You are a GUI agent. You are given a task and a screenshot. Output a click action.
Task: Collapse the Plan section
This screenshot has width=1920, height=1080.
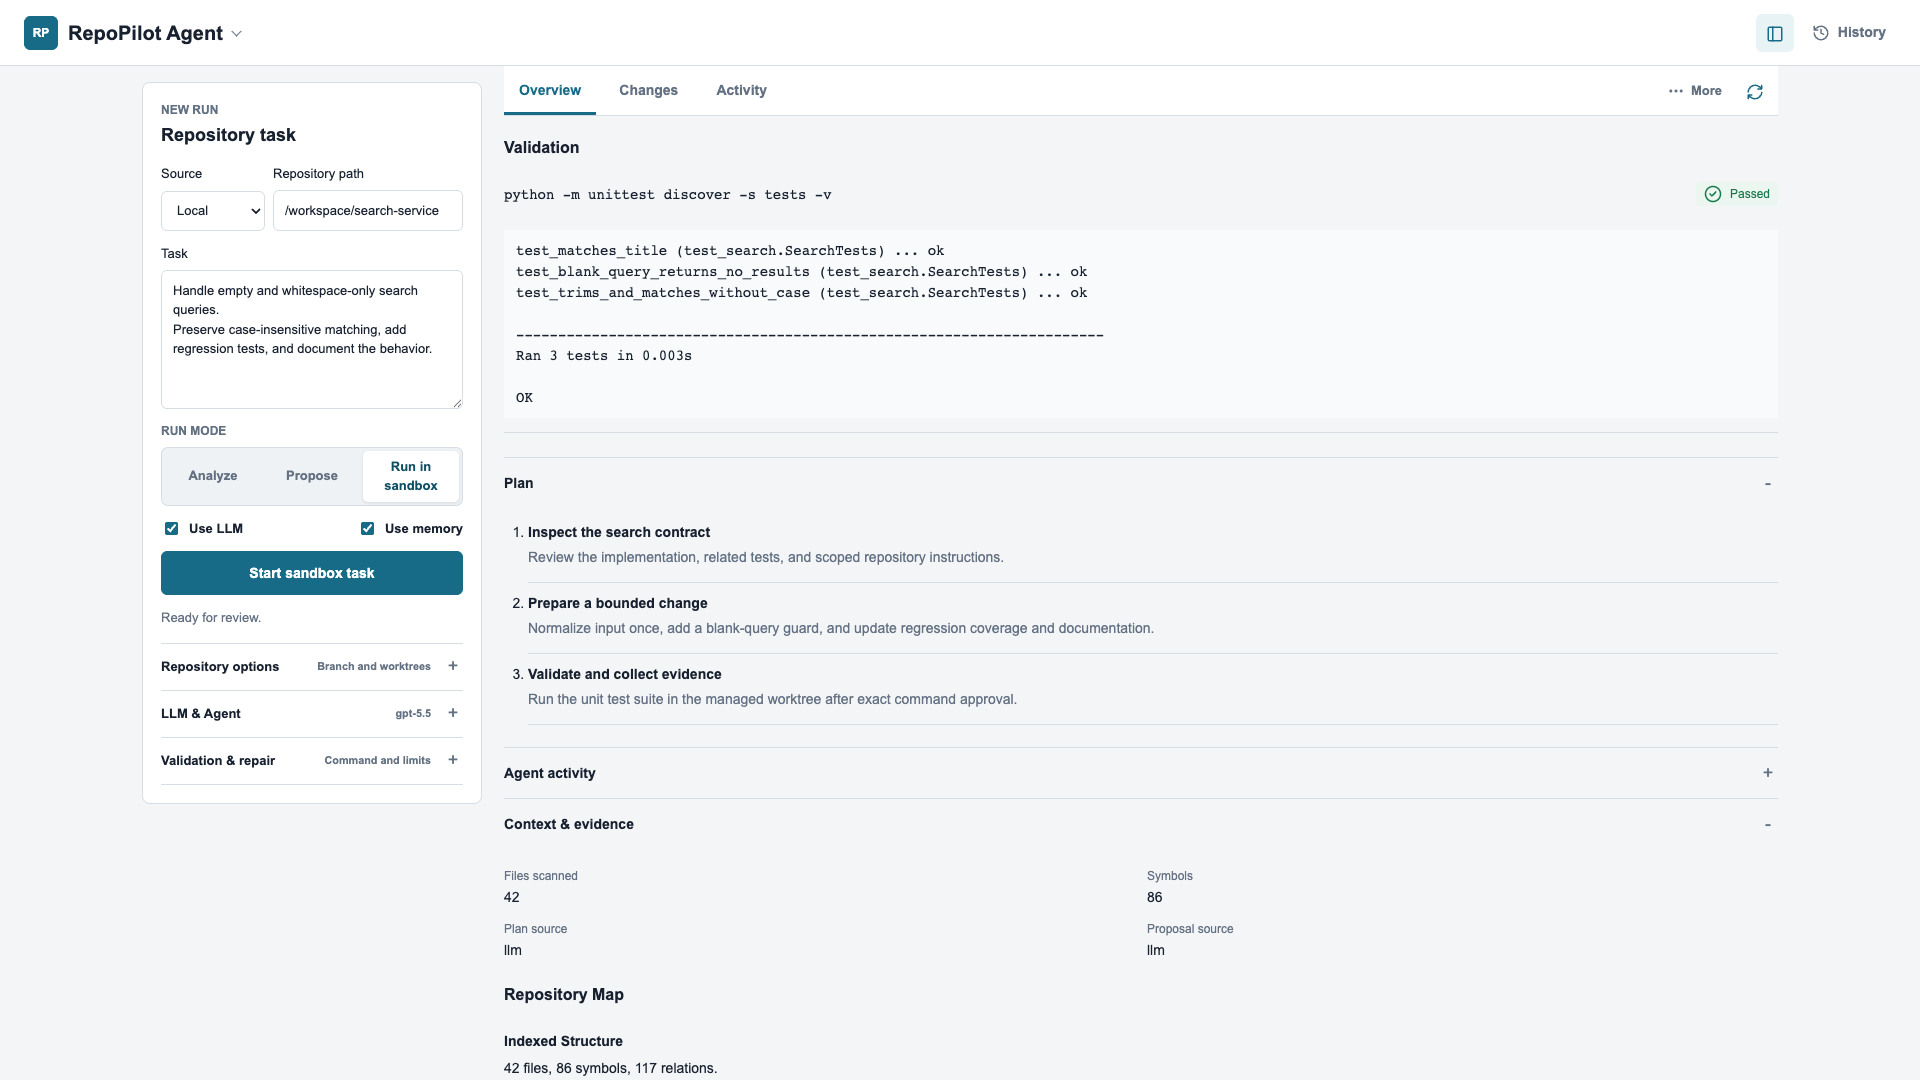[x=1768, y=483]
